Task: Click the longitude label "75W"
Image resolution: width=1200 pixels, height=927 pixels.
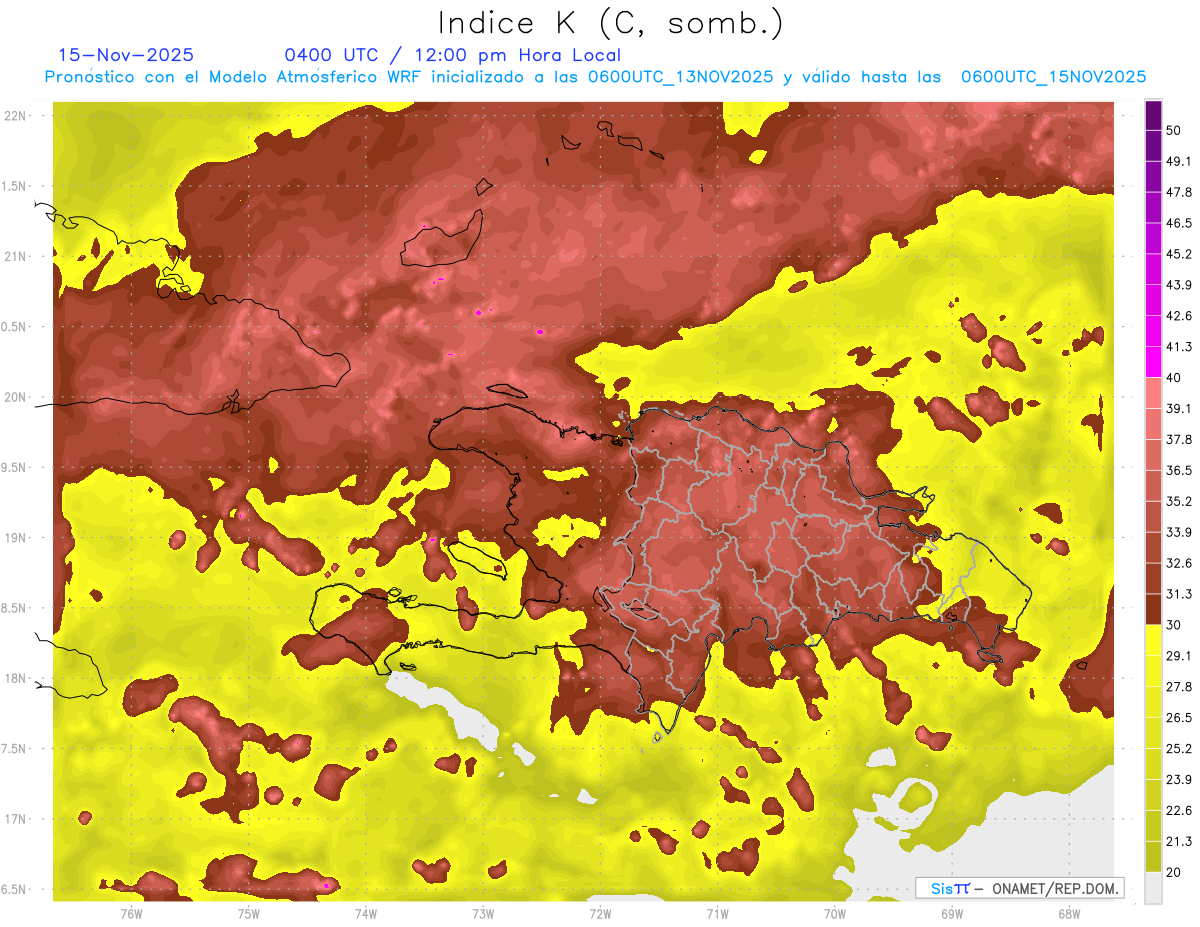Action: coord(248,914)
